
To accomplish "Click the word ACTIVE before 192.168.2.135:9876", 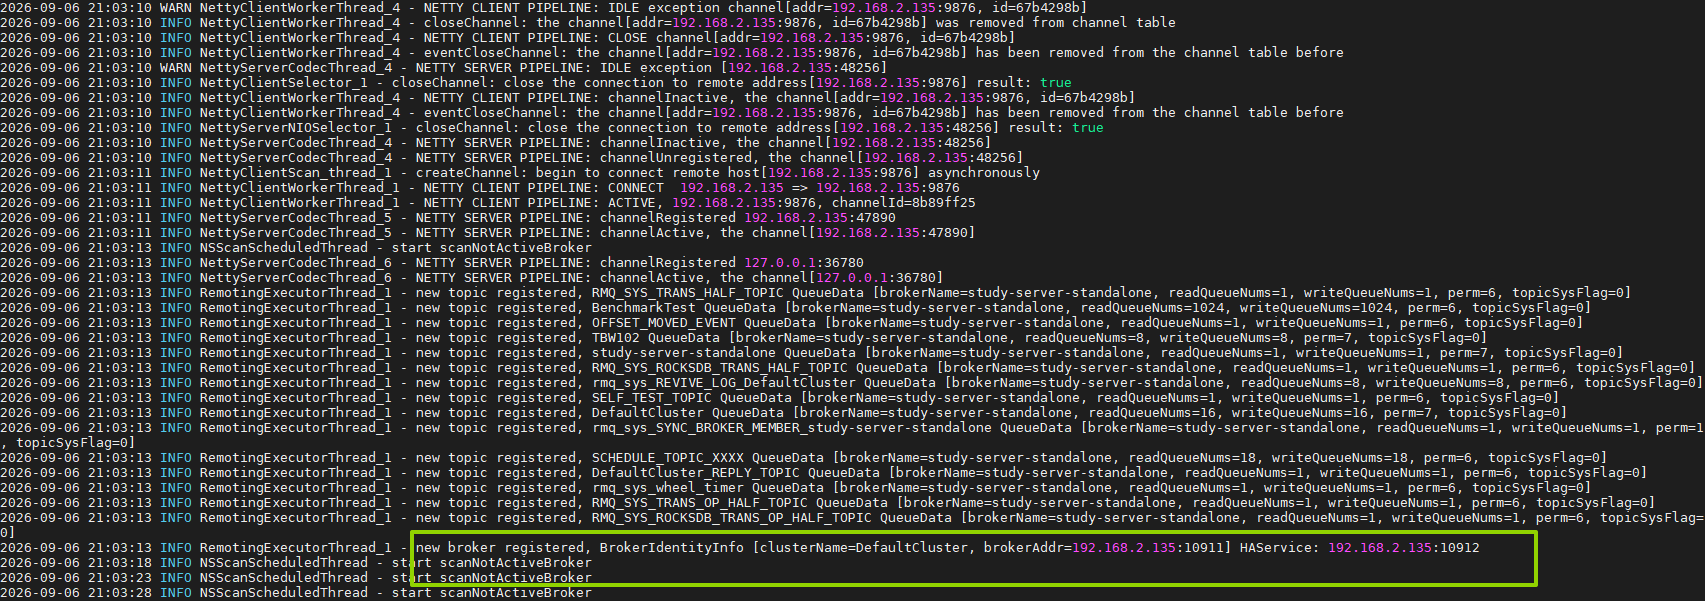I will 631,203.
